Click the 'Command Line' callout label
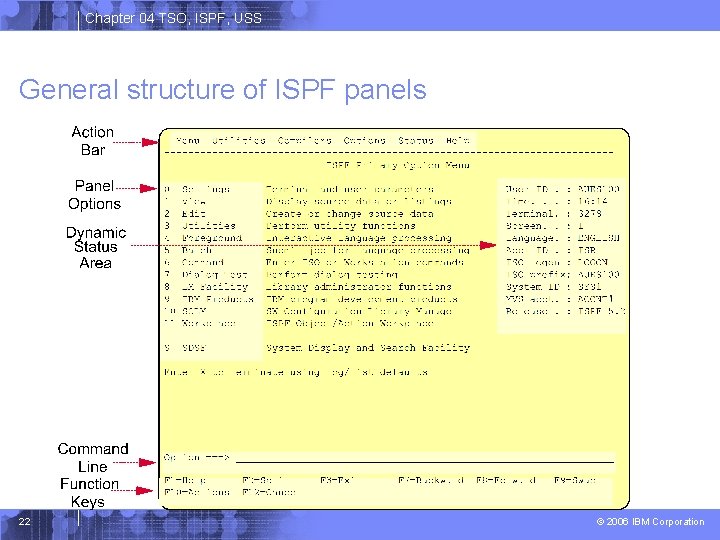Viewport: 720px width, 540px height. [93, 458]
